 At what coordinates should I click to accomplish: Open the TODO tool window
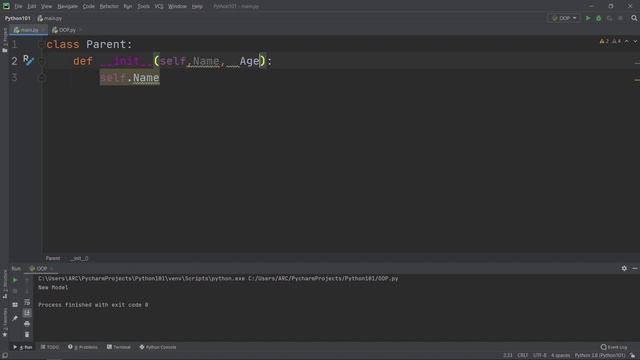(50, 347)
